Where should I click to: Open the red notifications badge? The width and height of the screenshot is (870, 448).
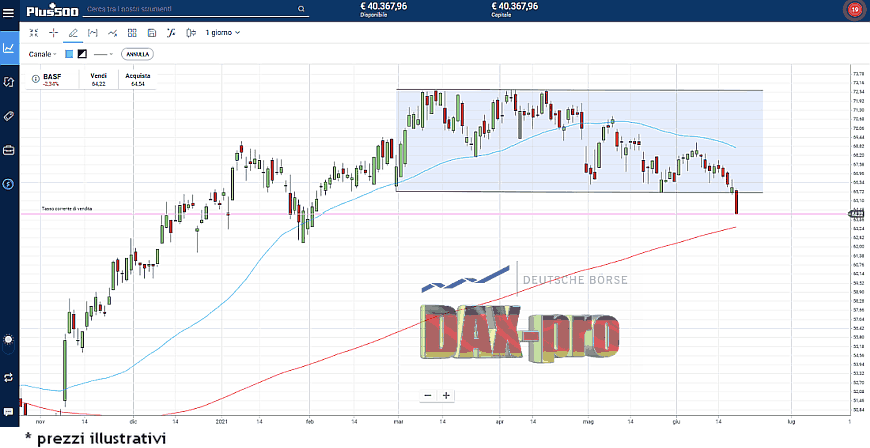click(x=854, y=10)
